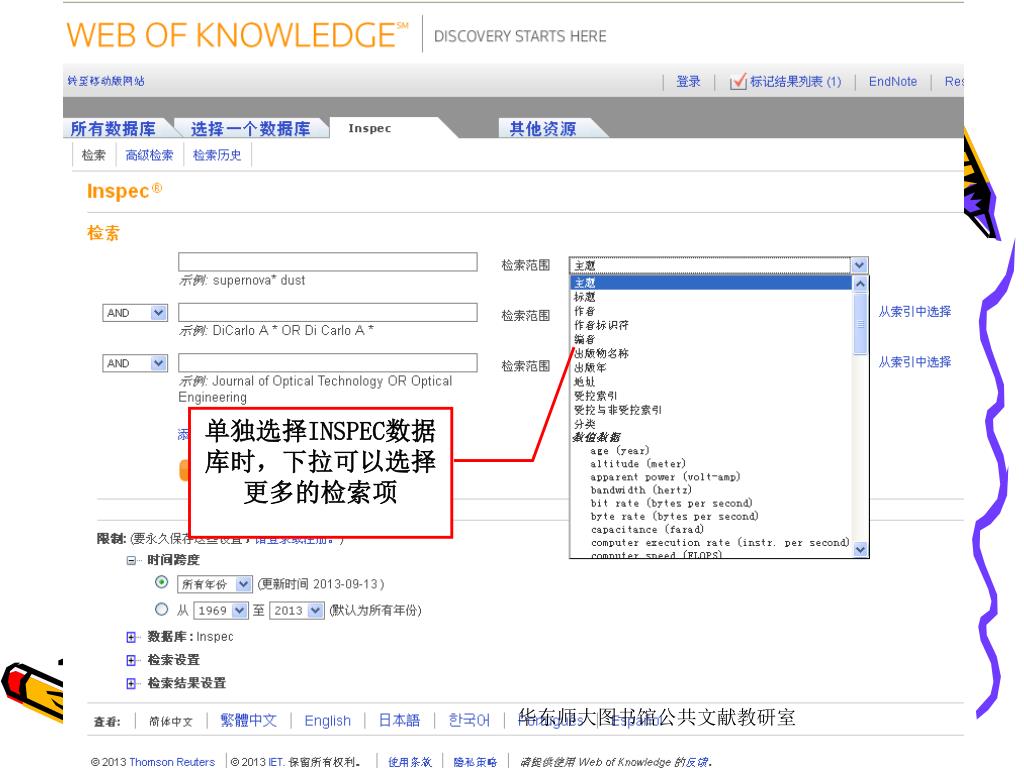Open 标记结果列表 (1) link
This screenshot has width=1024, height=768.
tap(795, 82)
